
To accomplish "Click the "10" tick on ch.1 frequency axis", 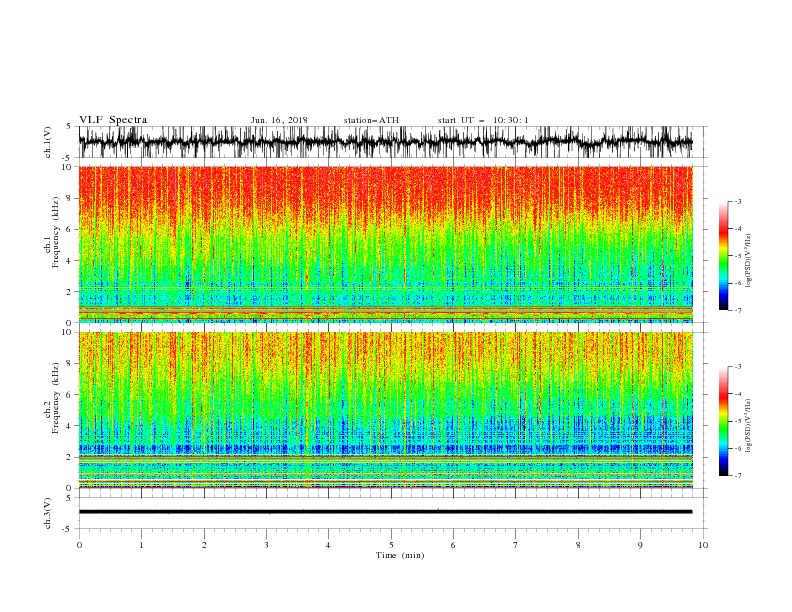I will pyautogui.click(x=68, y=167).
